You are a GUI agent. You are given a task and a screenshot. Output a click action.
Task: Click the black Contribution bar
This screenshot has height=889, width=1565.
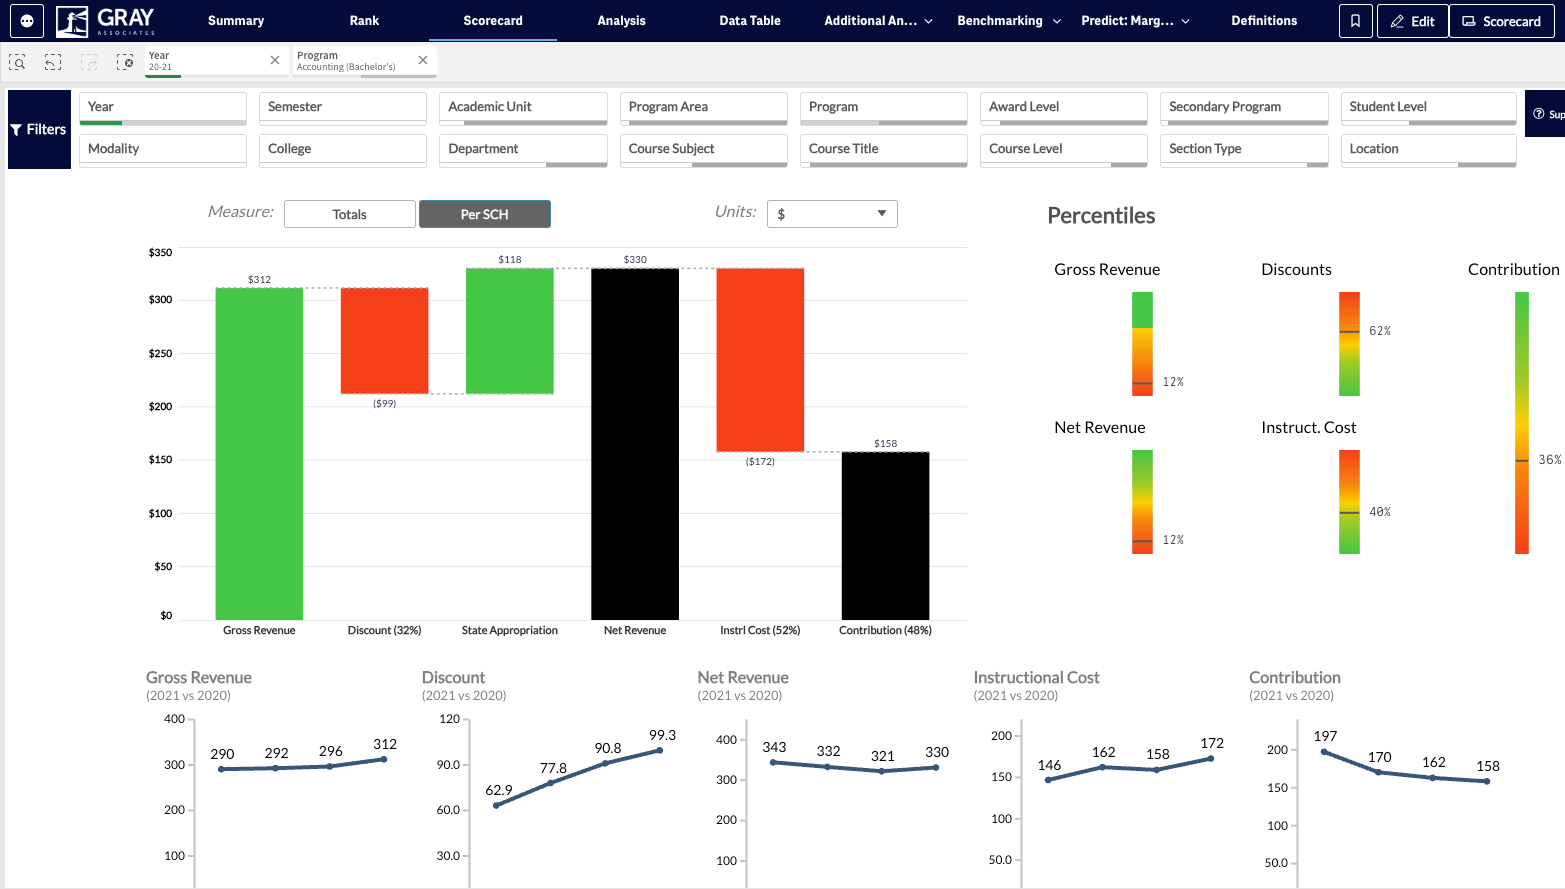click(886, 536)
